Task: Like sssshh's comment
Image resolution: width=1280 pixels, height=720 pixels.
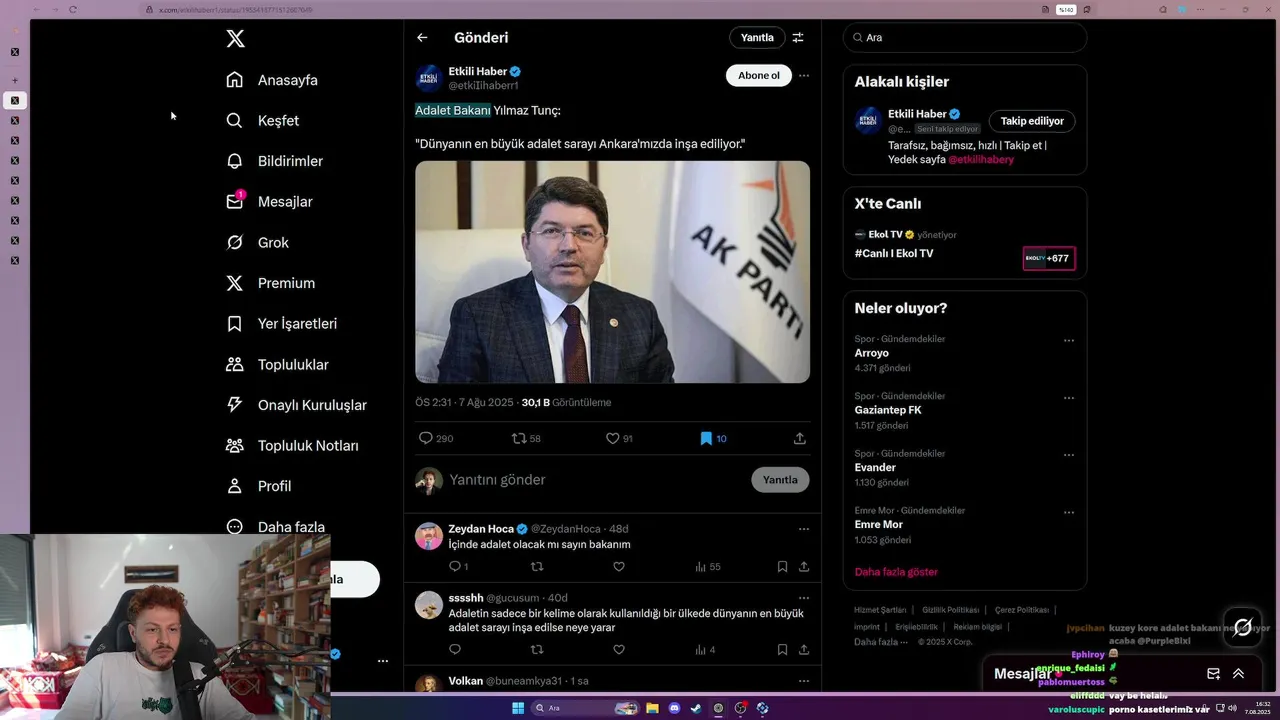Action: coord(619,650)
